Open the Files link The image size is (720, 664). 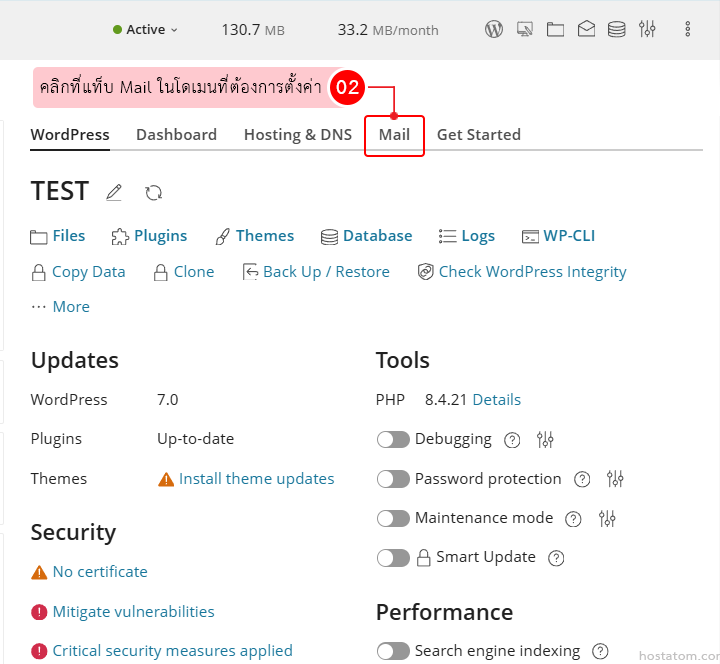pos(58,236)
